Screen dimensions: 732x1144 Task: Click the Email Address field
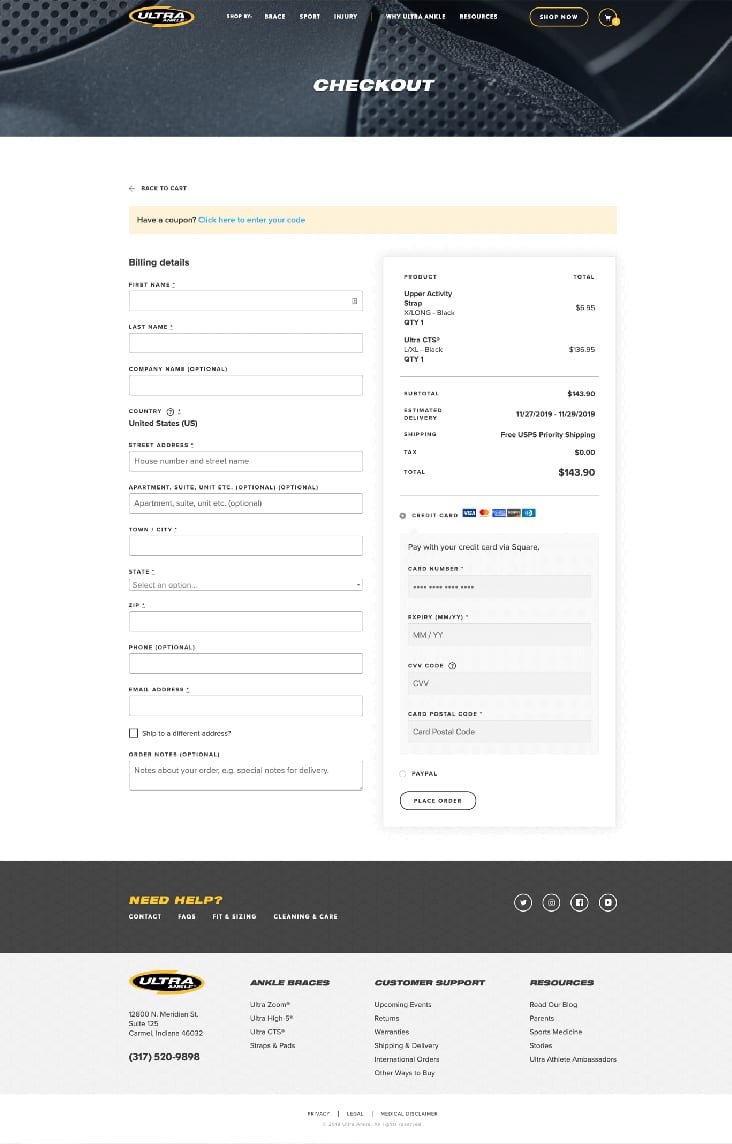click(x=246, y=706)
